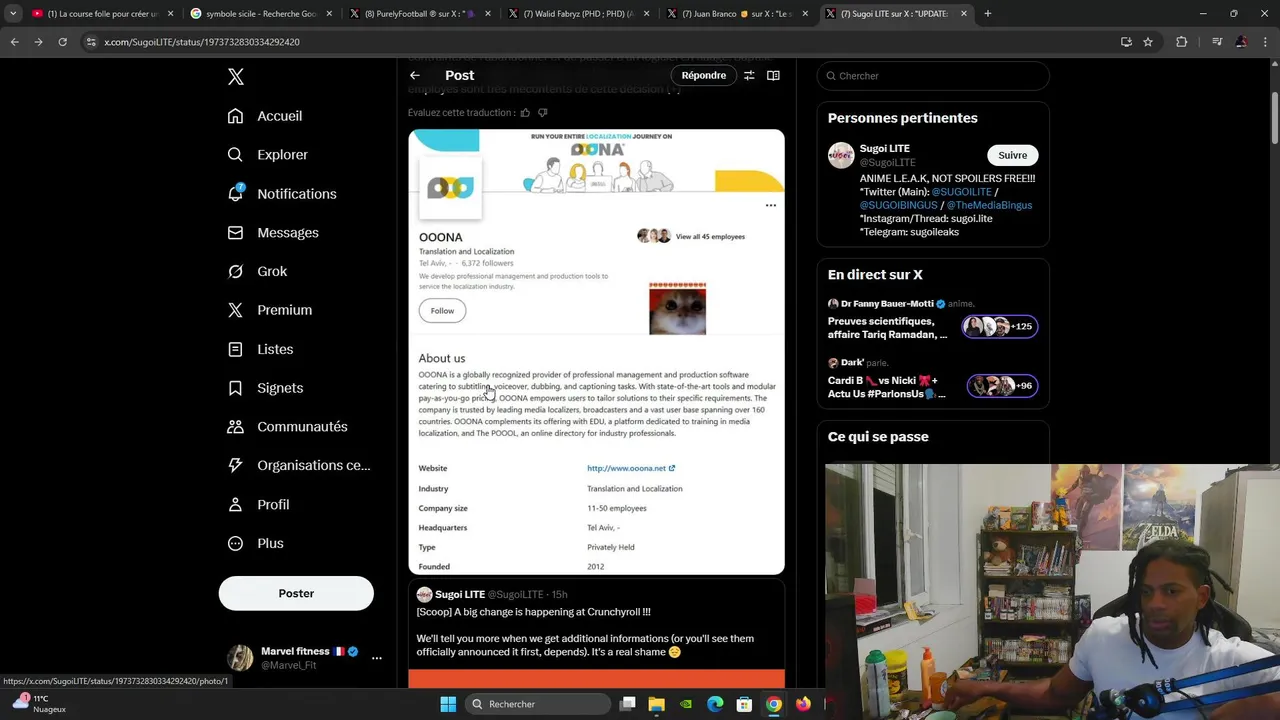The width and height of the screenshot is (1280, 720).
Task: Rate translation with thumbs down
Action: (x=542, y=113)
